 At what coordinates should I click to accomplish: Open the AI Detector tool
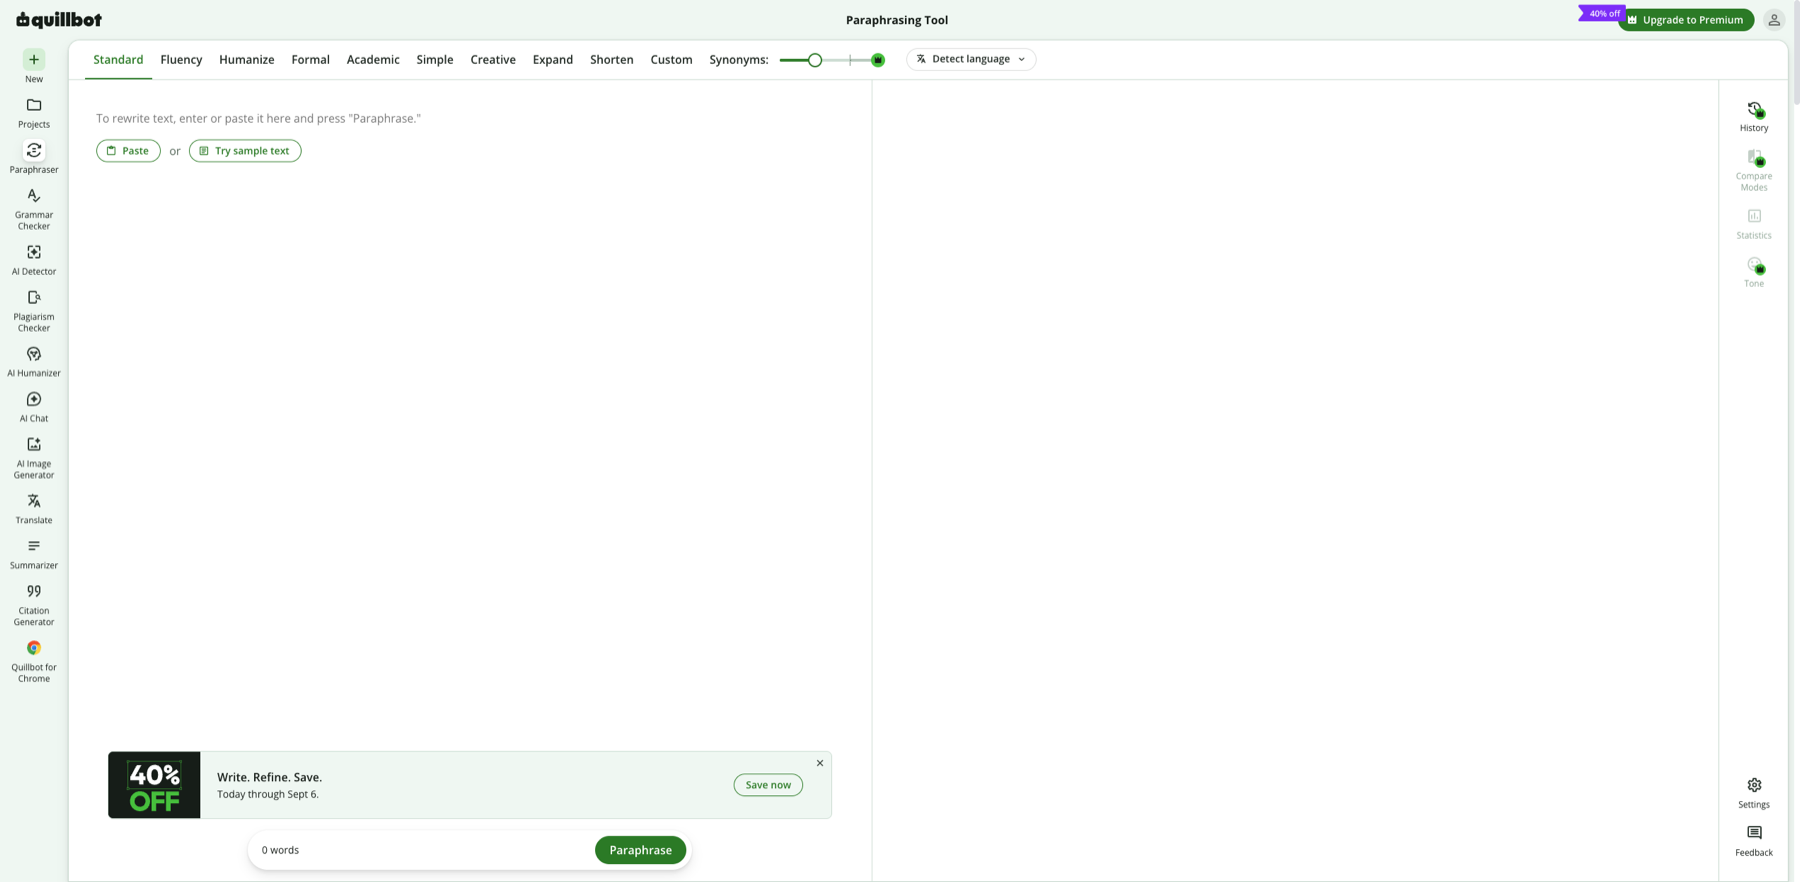pyautogui.click(x=34, y=260)
